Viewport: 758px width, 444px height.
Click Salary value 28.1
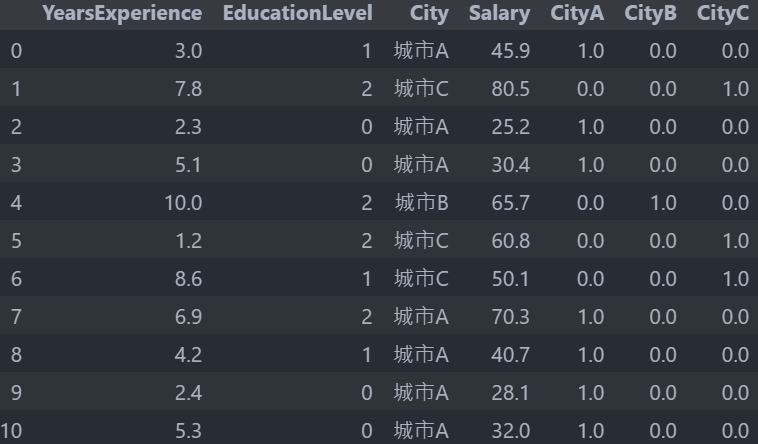point(511,393)
